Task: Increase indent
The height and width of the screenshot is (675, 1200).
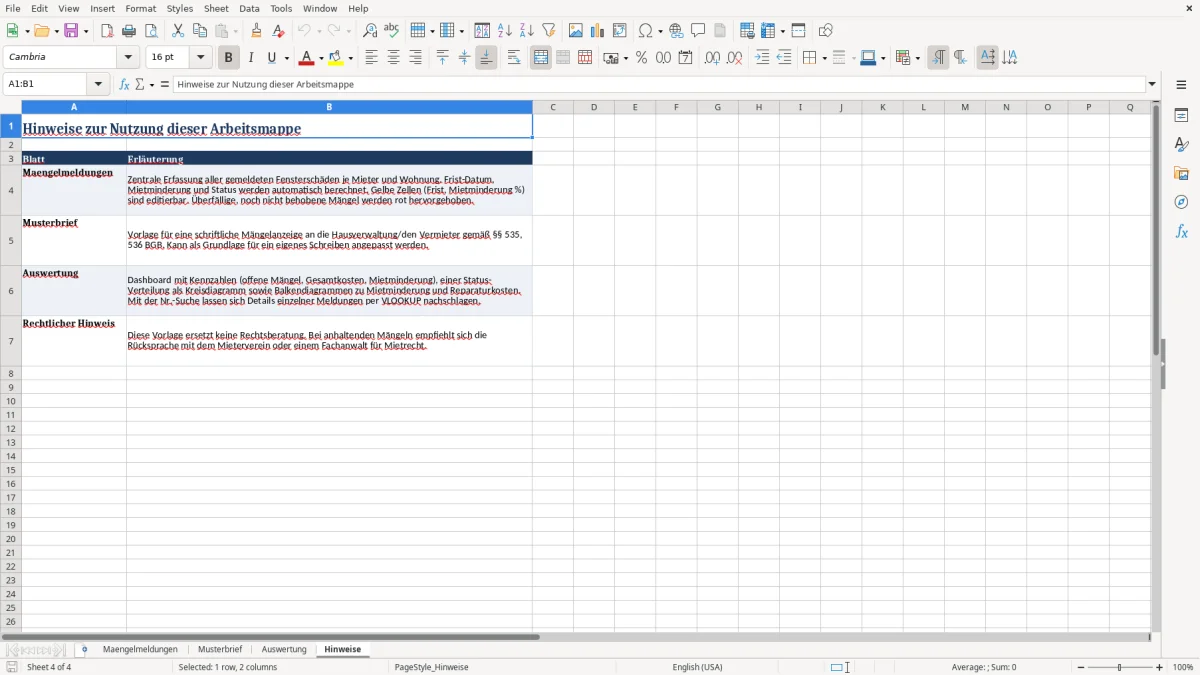Action: 762,58
